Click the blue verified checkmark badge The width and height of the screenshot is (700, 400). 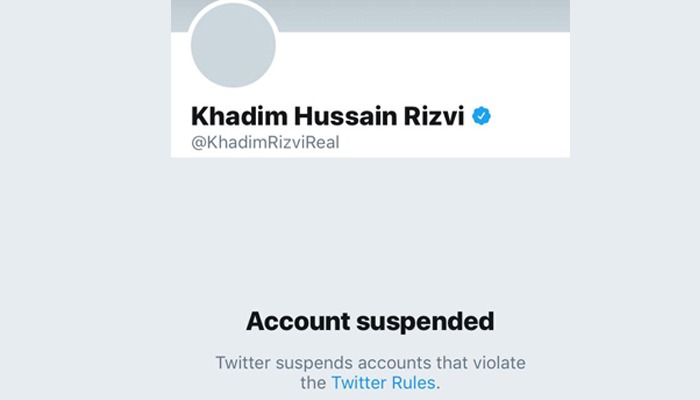(x=481, y=116)
